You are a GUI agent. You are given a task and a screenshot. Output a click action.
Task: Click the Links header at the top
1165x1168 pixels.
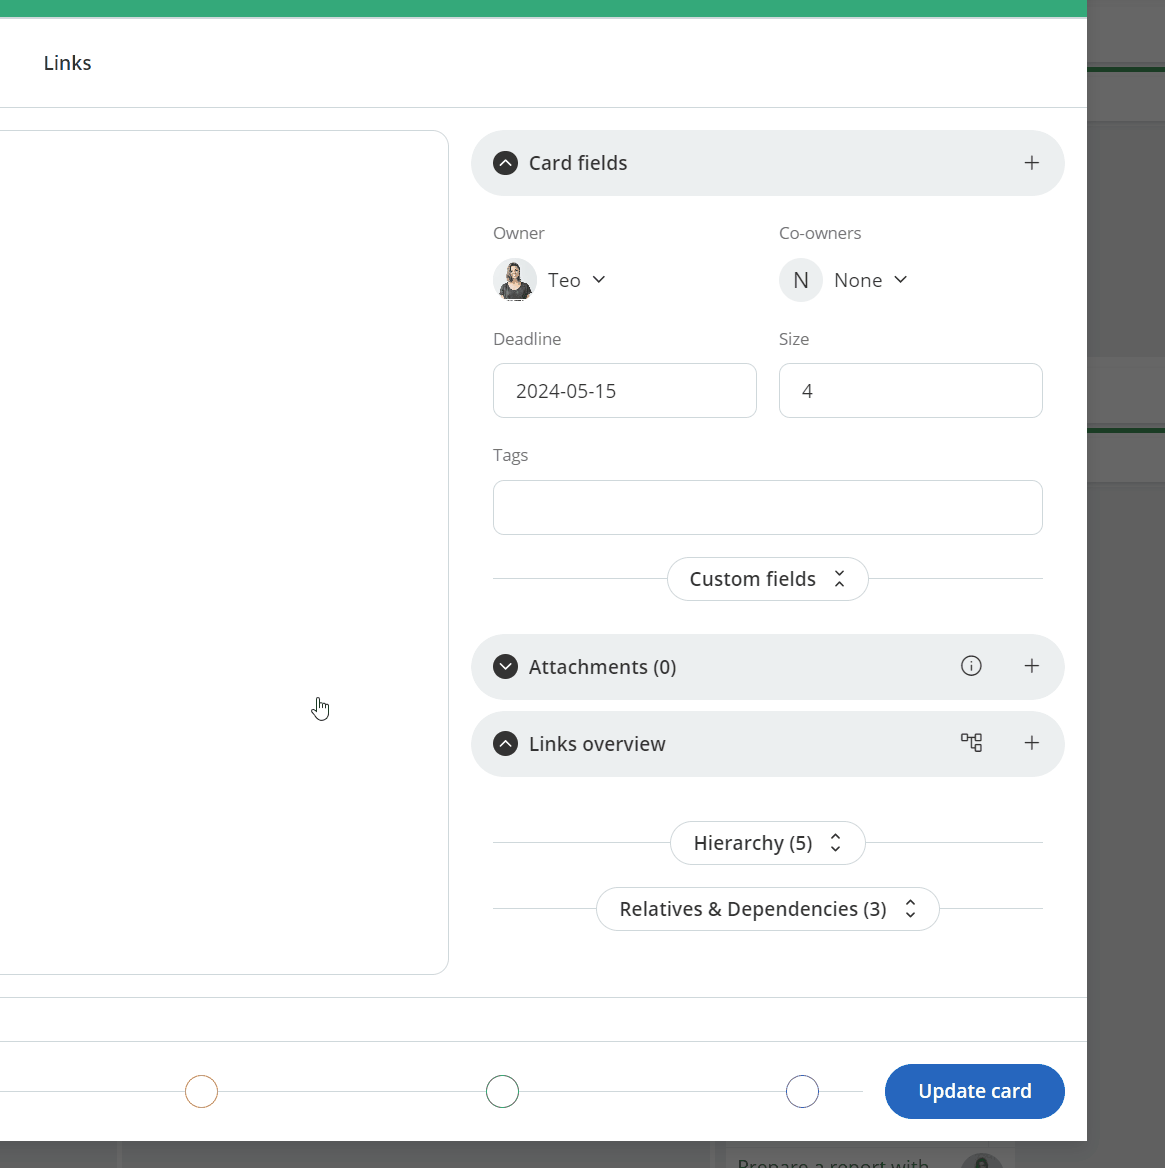67,62
